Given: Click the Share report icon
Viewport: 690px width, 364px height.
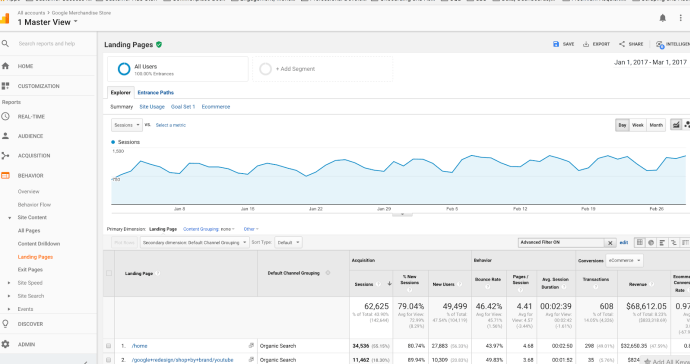Looking at the screenshot, I should 622,44.
